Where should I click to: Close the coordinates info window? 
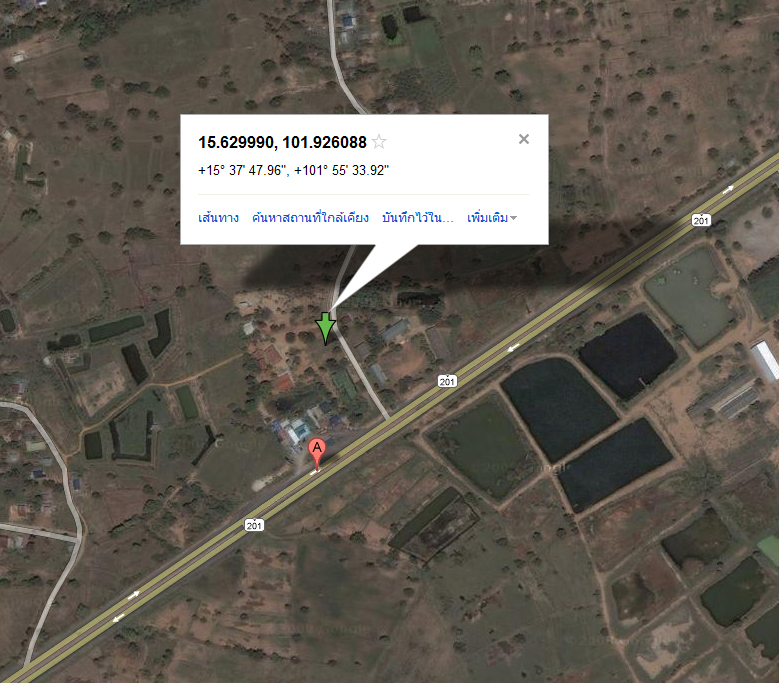(524, 139)
